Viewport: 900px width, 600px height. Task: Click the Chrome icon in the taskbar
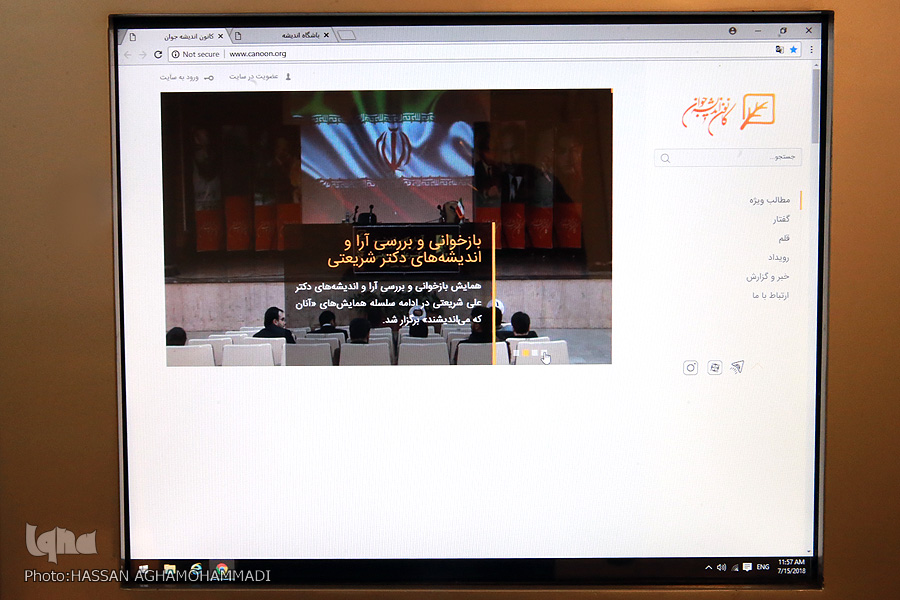[x=222, y=569]
